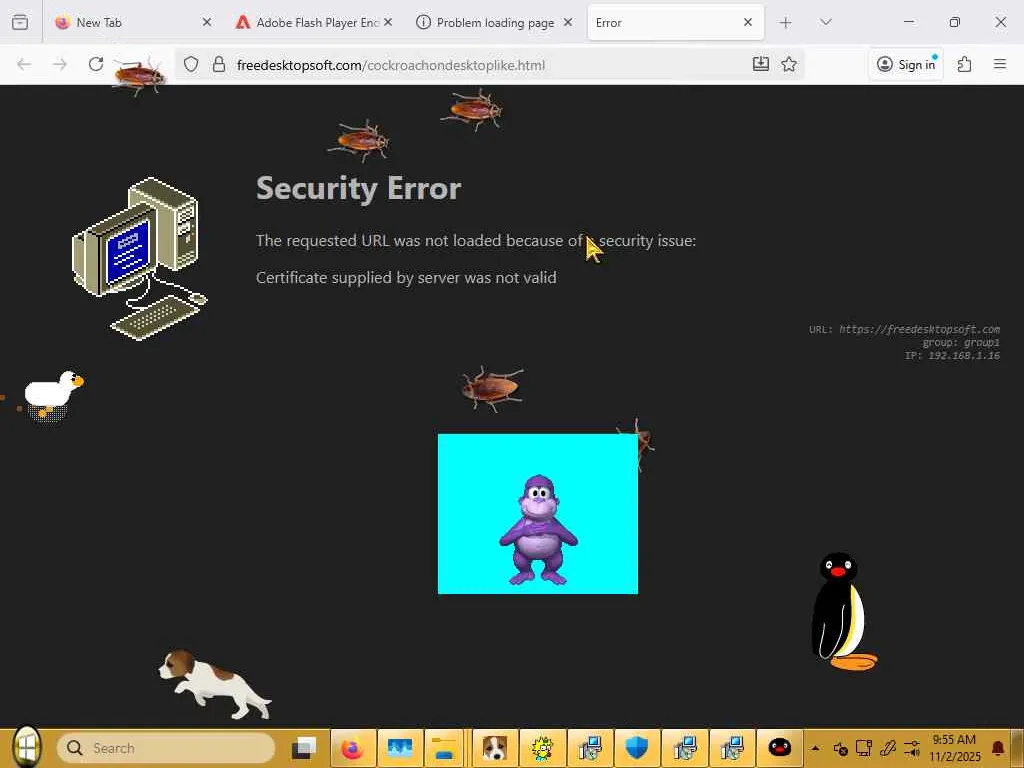Open the Firefox hamburger menu
Image resolution: width=1024 pixels, height=768 pixels.
(999, 64)
